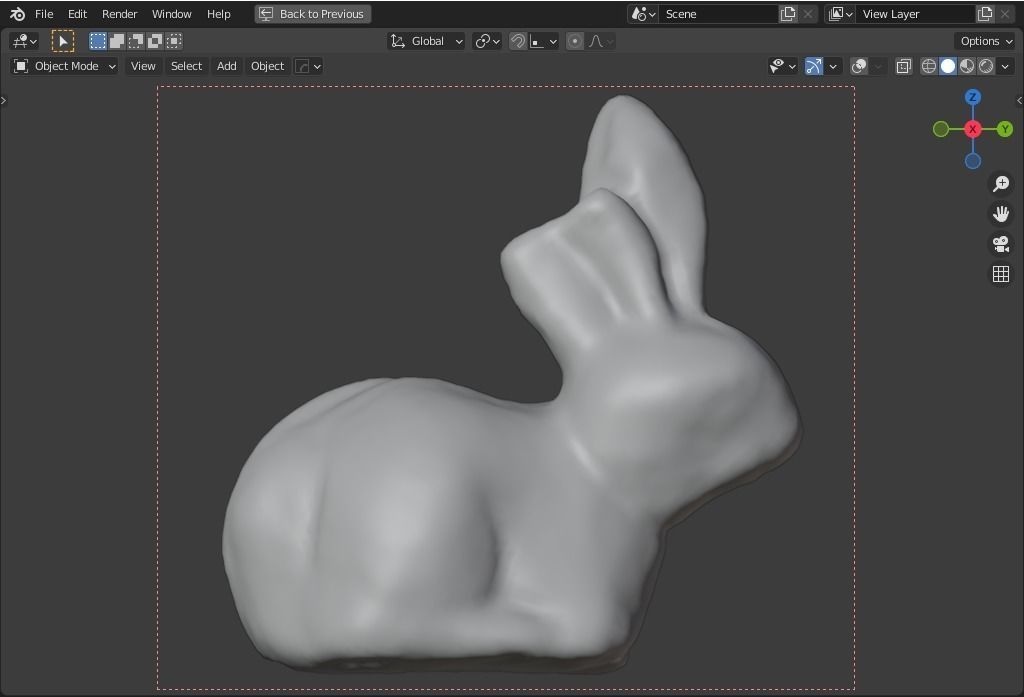Open the Options dropdown

[x=985, y=41]
